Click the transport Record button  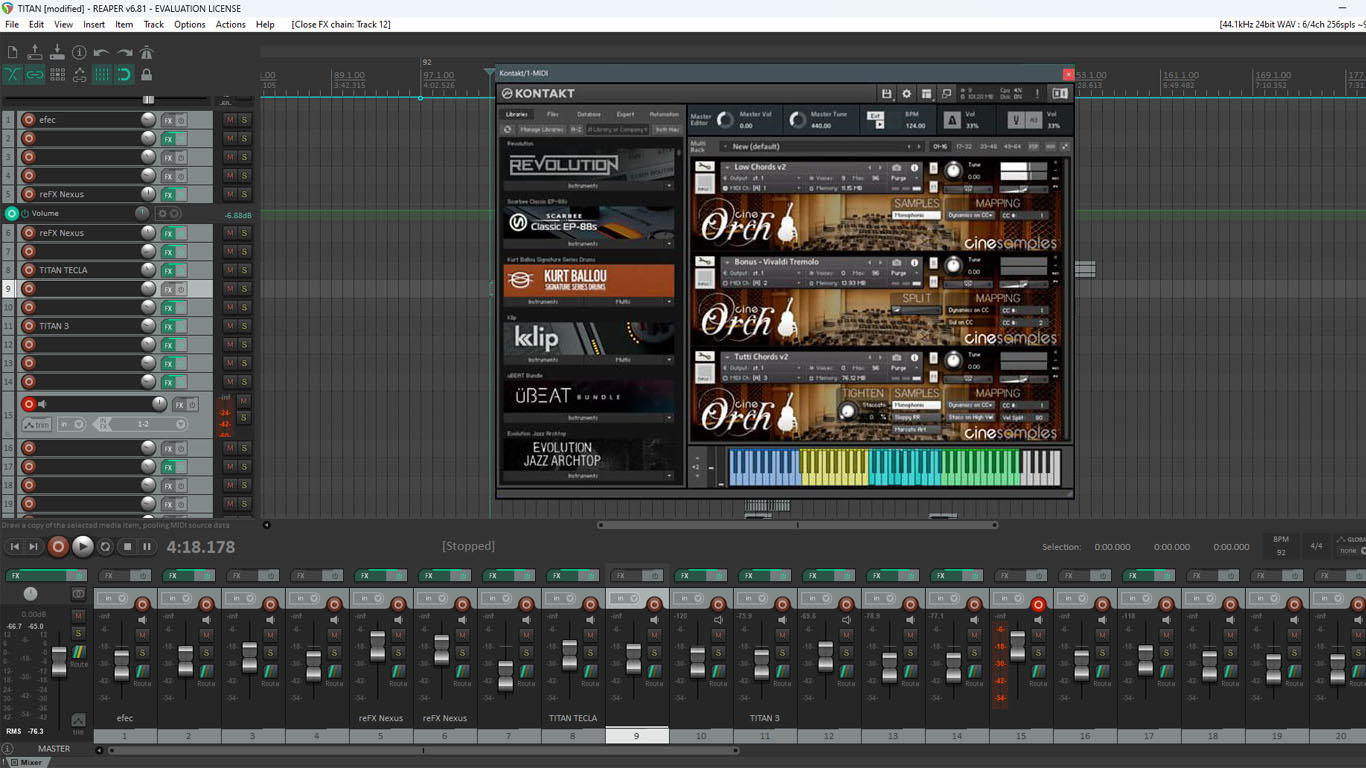(58, 547)
